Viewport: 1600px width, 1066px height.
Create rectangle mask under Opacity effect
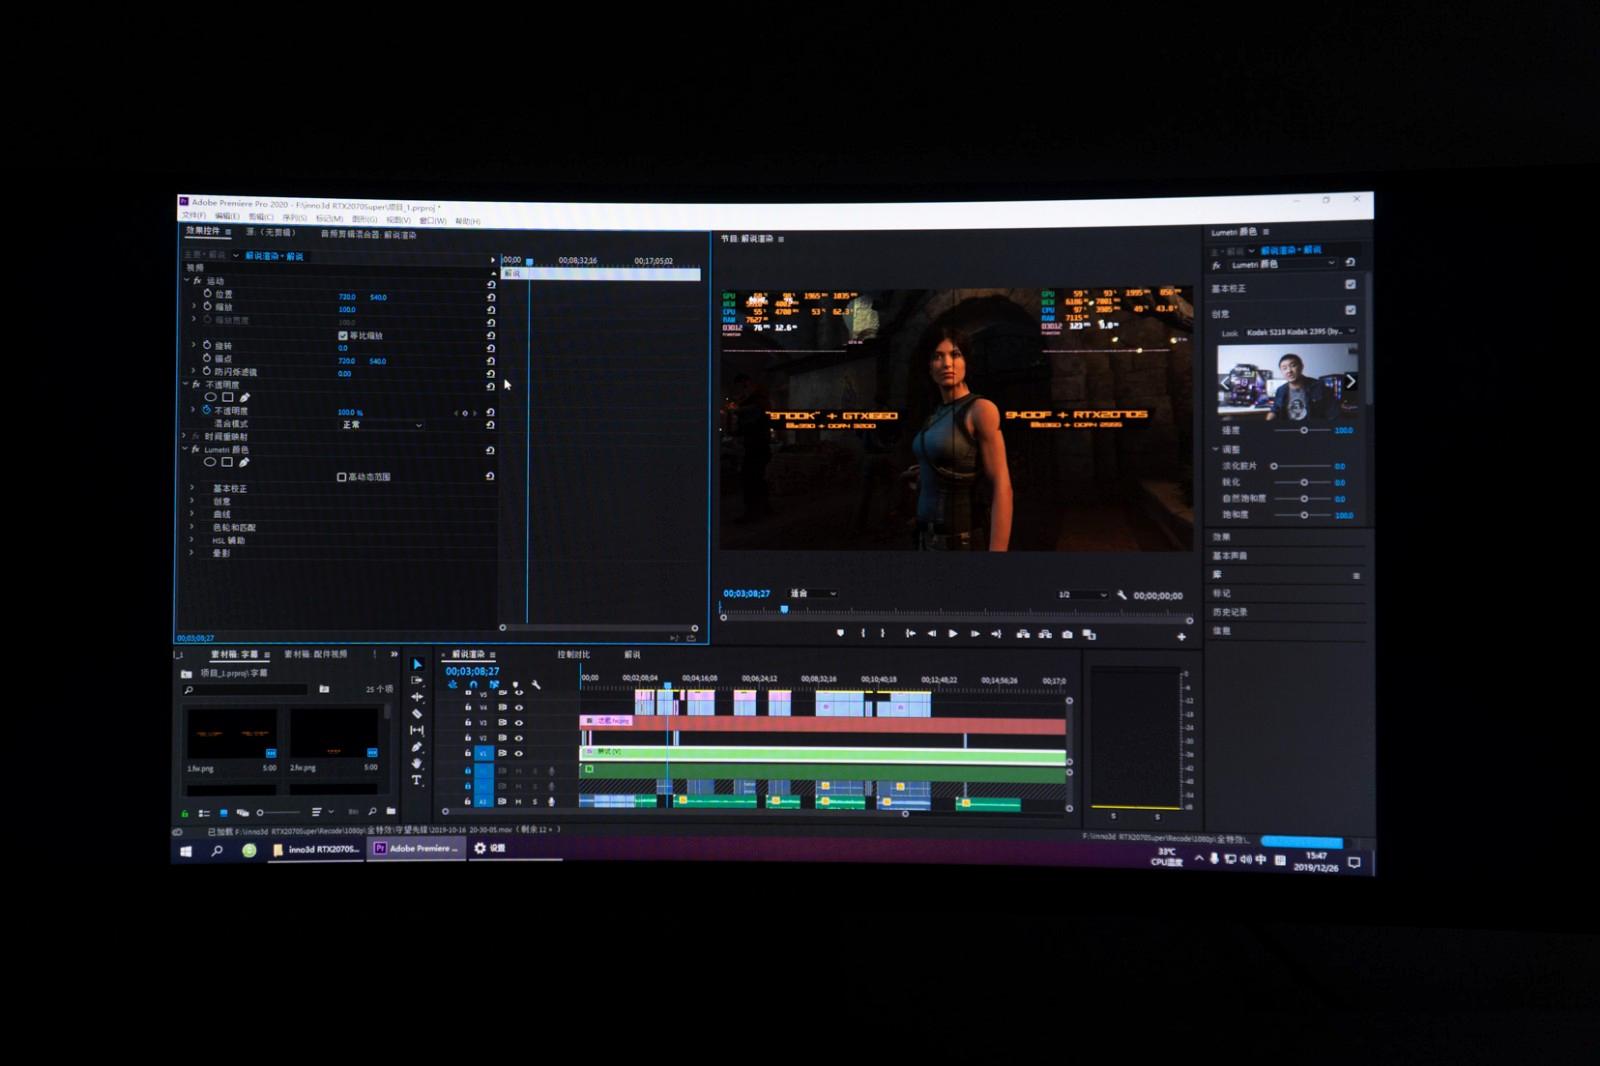(227, 397)
